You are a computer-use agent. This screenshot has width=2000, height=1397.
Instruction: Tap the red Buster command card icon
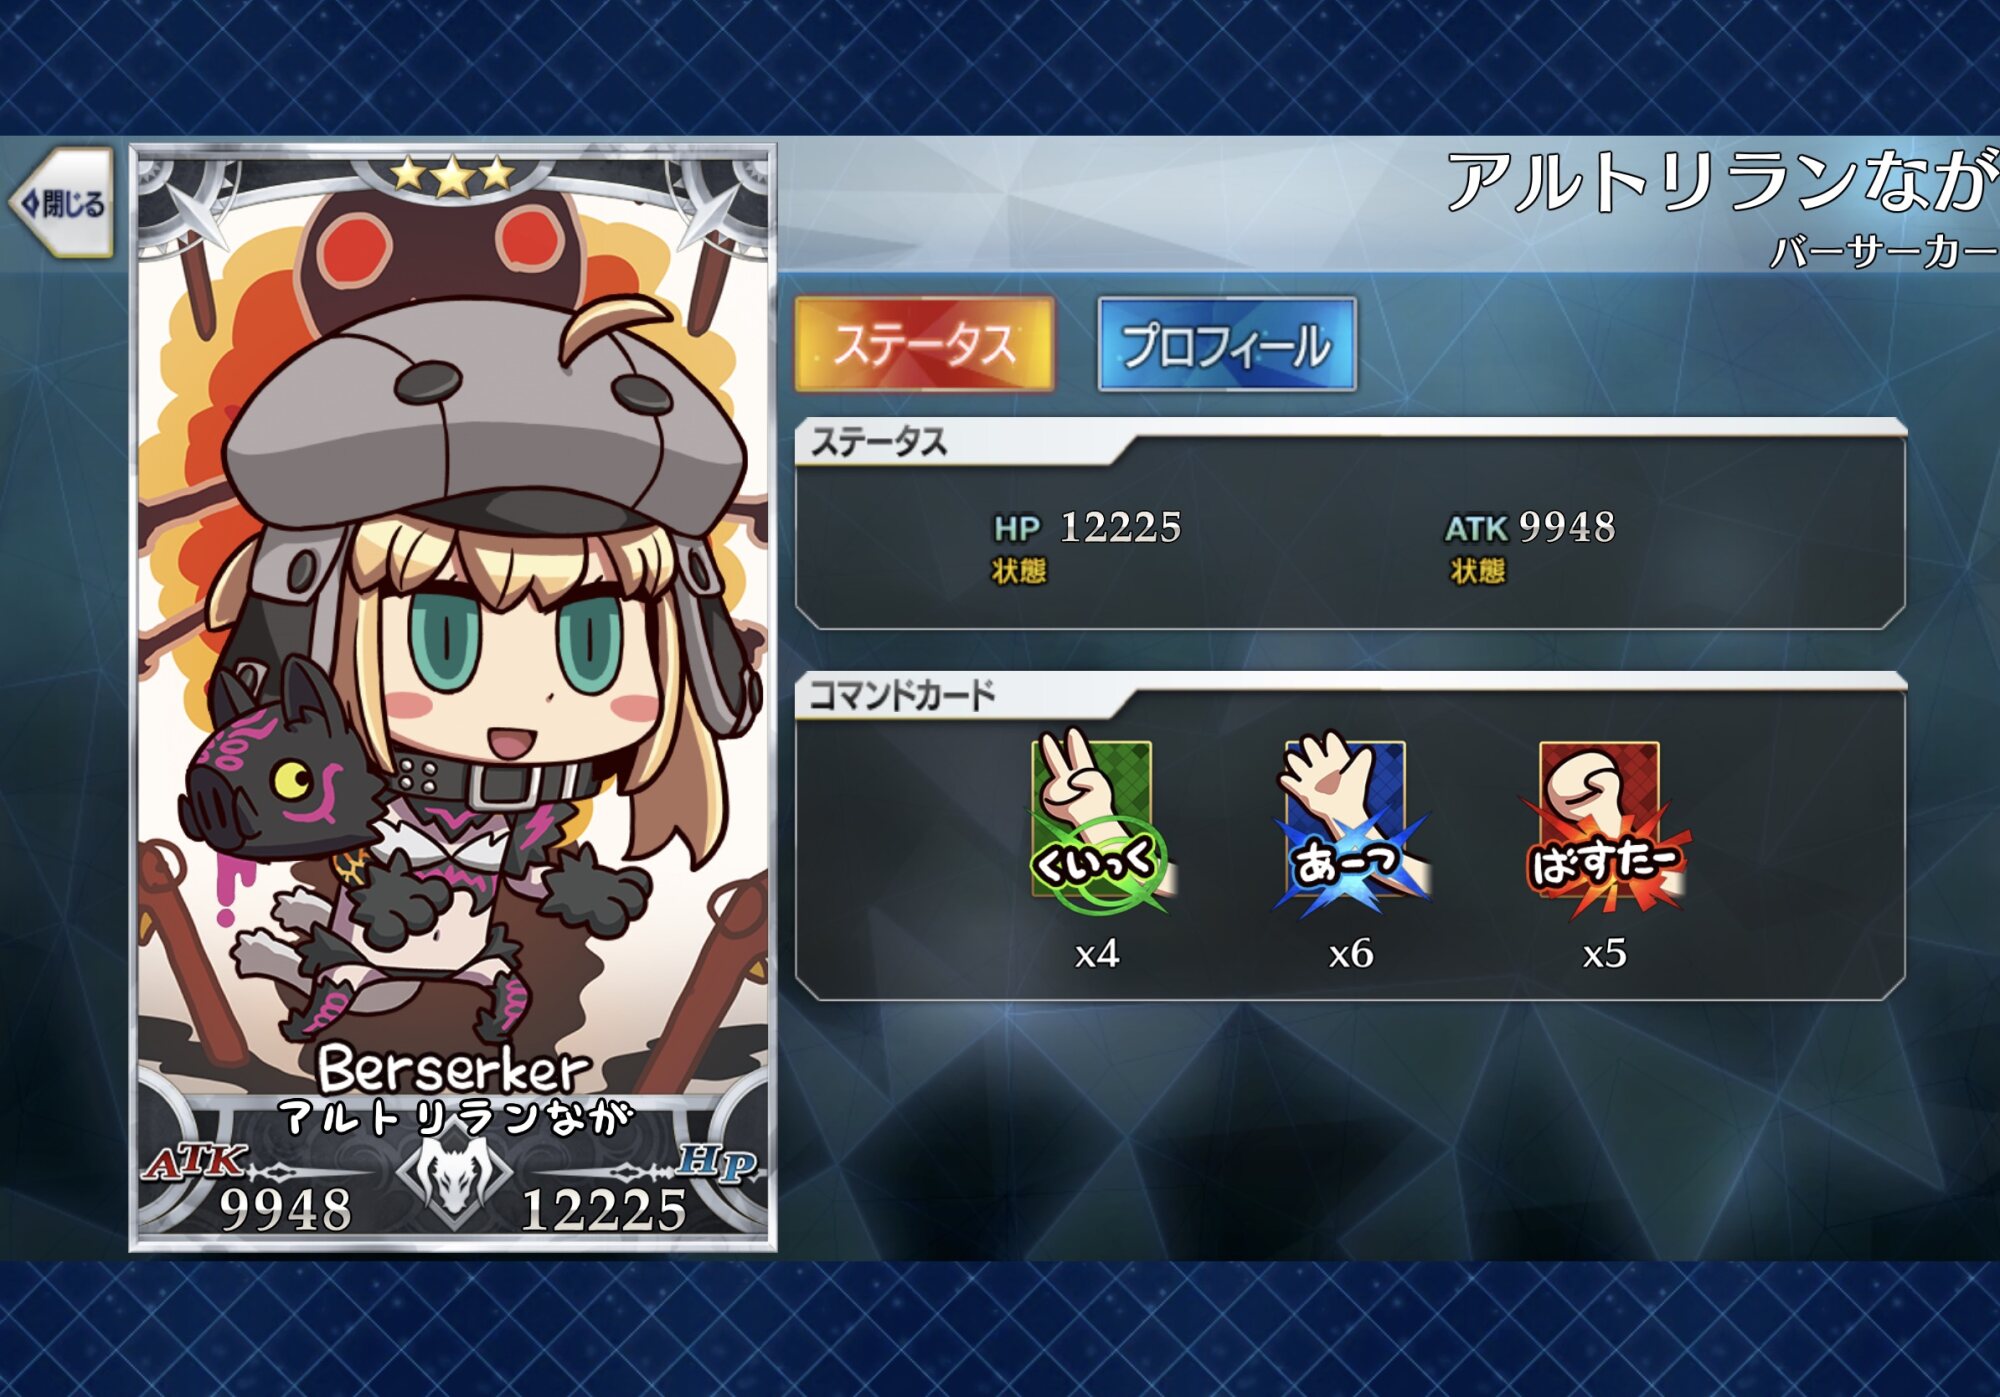pyautogui.click(x=1604, y=823)
